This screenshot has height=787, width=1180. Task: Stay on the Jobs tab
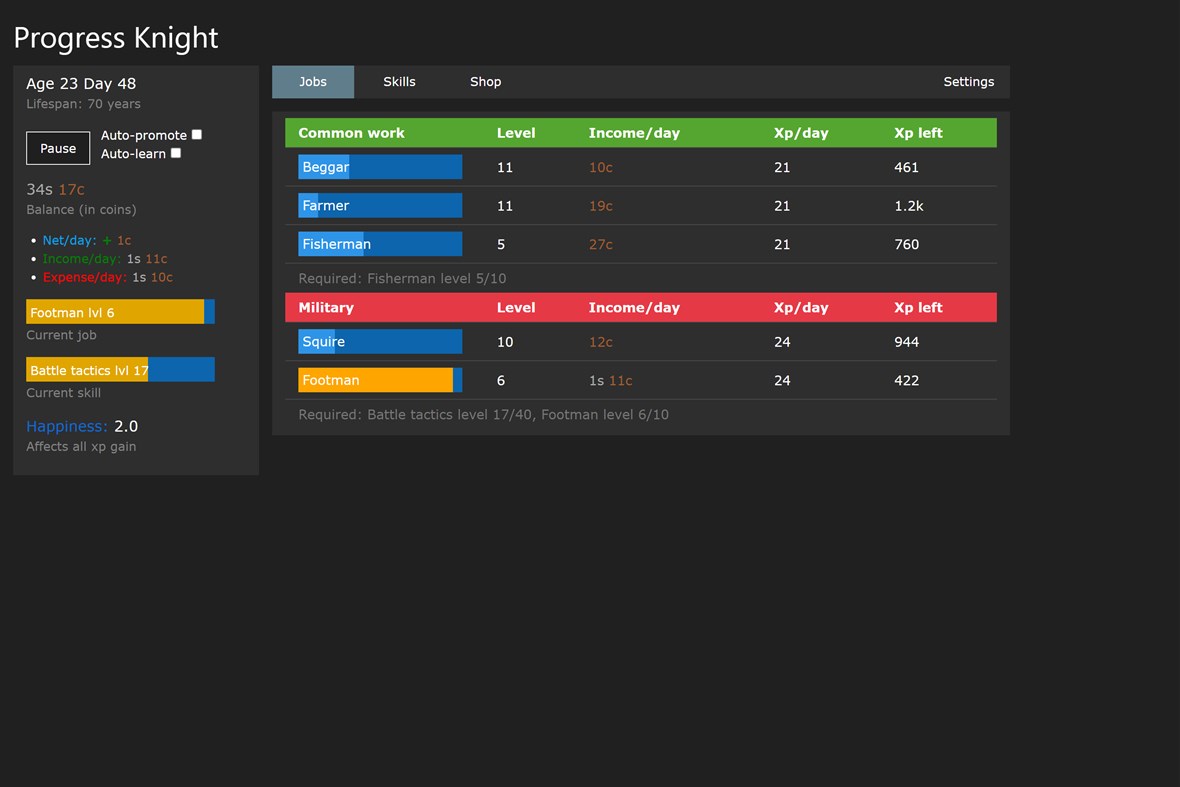(313, 81)
